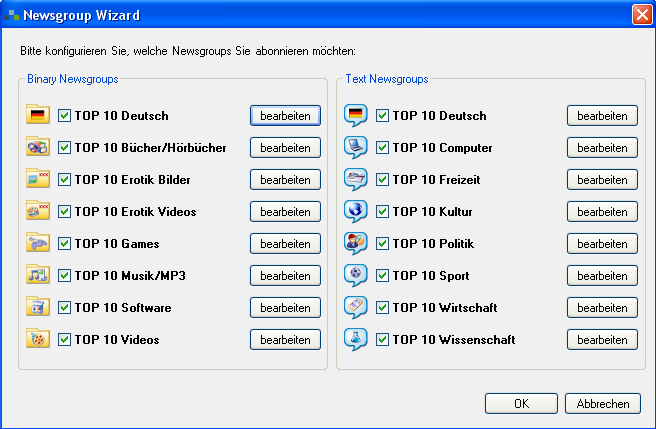
Task: Uncheck TOP 10 Freizeit checkbox
Action: 382,180
